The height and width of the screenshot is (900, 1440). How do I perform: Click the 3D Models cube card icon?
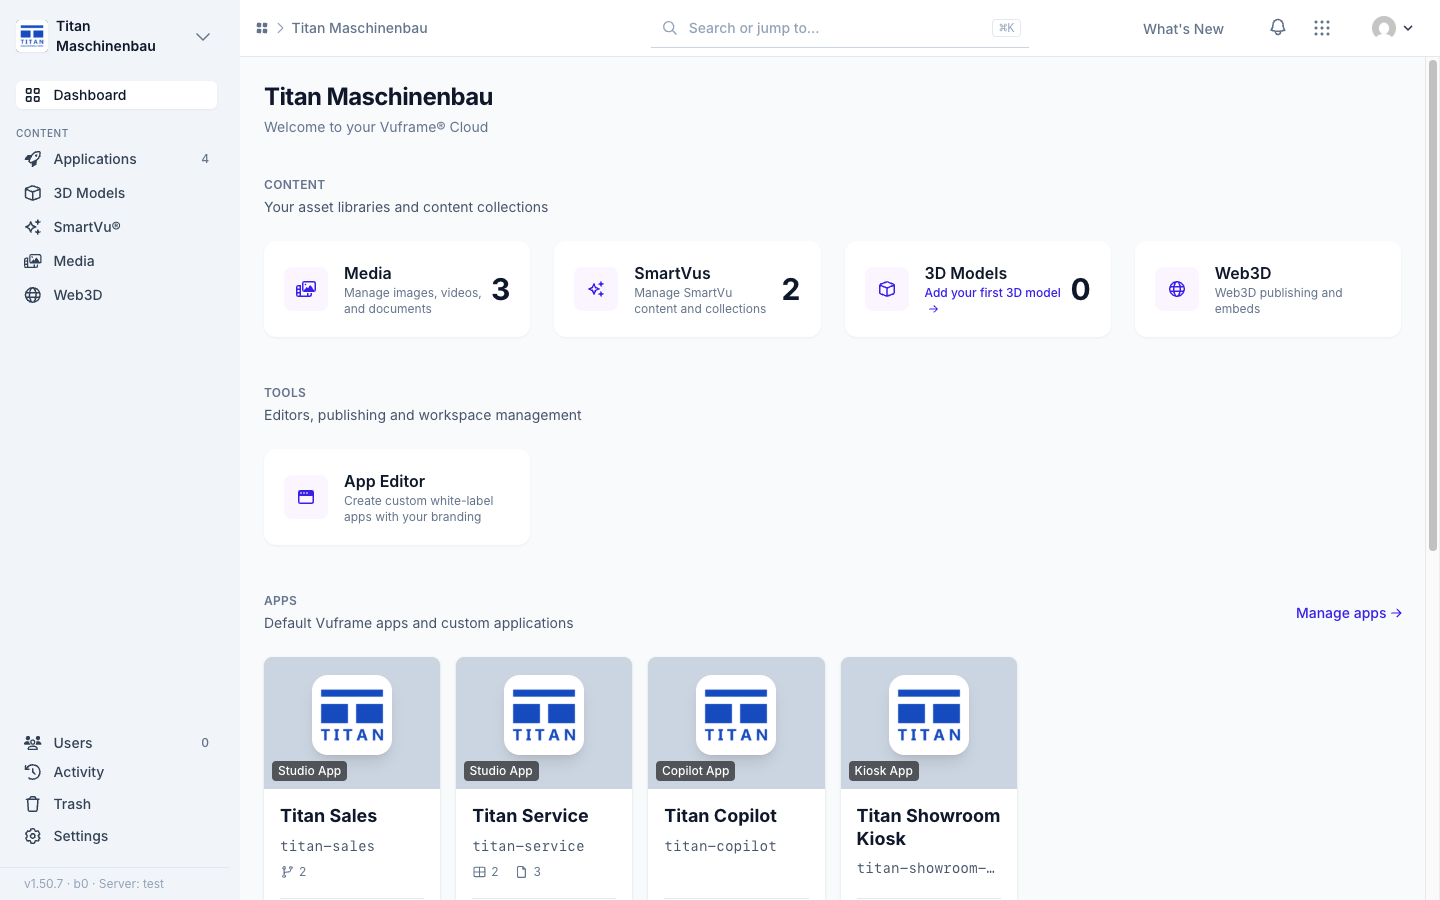pyautogui.click(x=887, y=289)
